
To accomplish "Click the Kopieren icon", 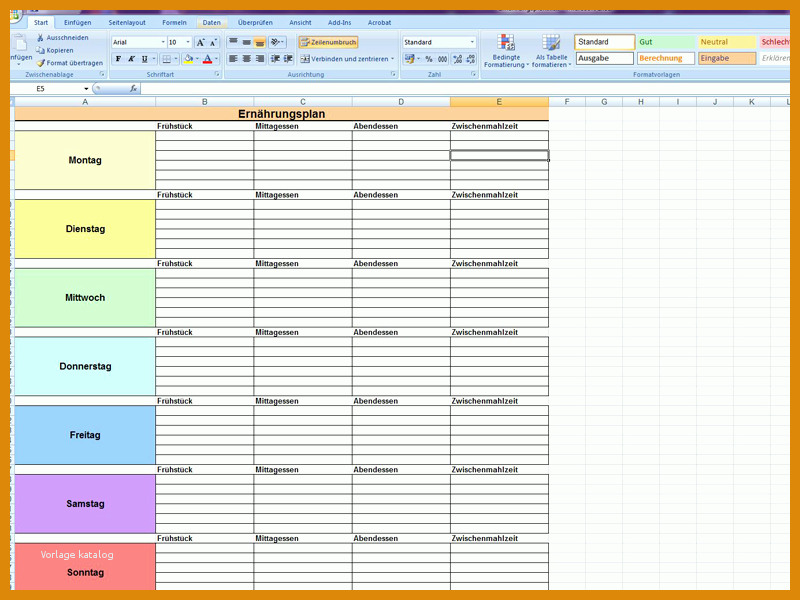I will click(40, 50).
